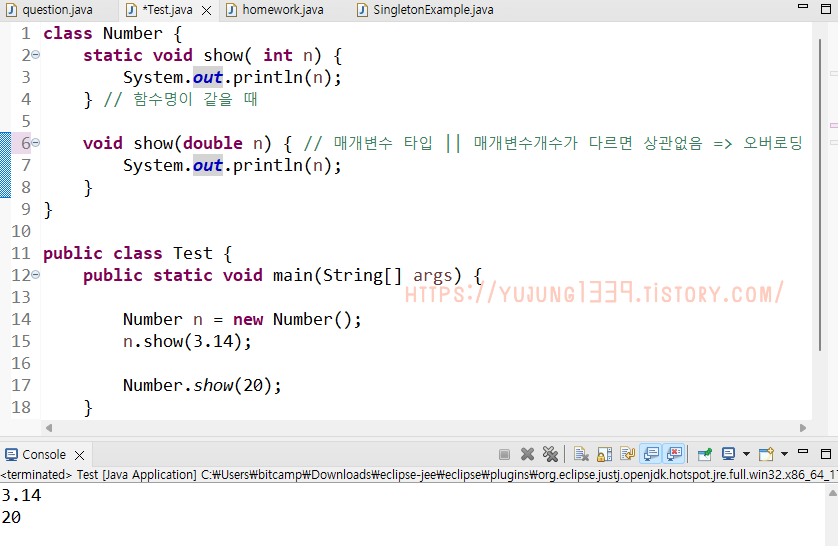Click Remove Launch icon in Console toolbar
Screen dimensions: 838x546
point(527,455)
